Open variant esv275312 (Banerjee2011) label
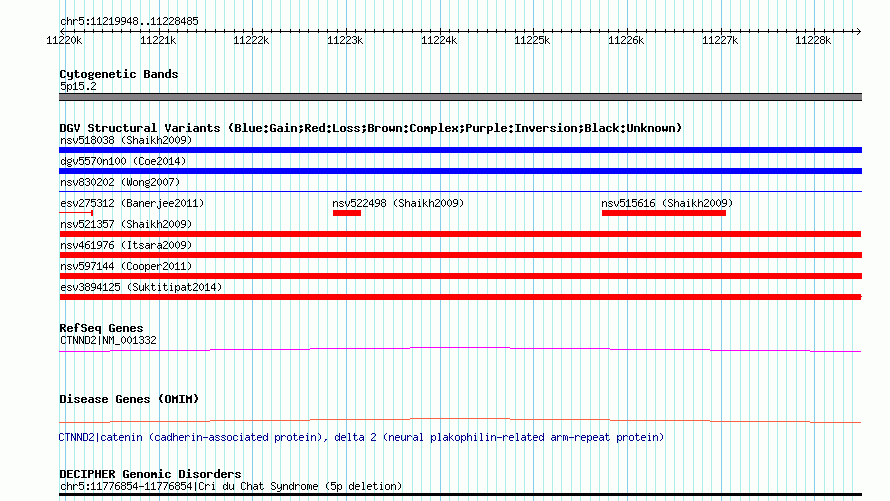This screenshot has height=501, width=890. click(132, 203)
